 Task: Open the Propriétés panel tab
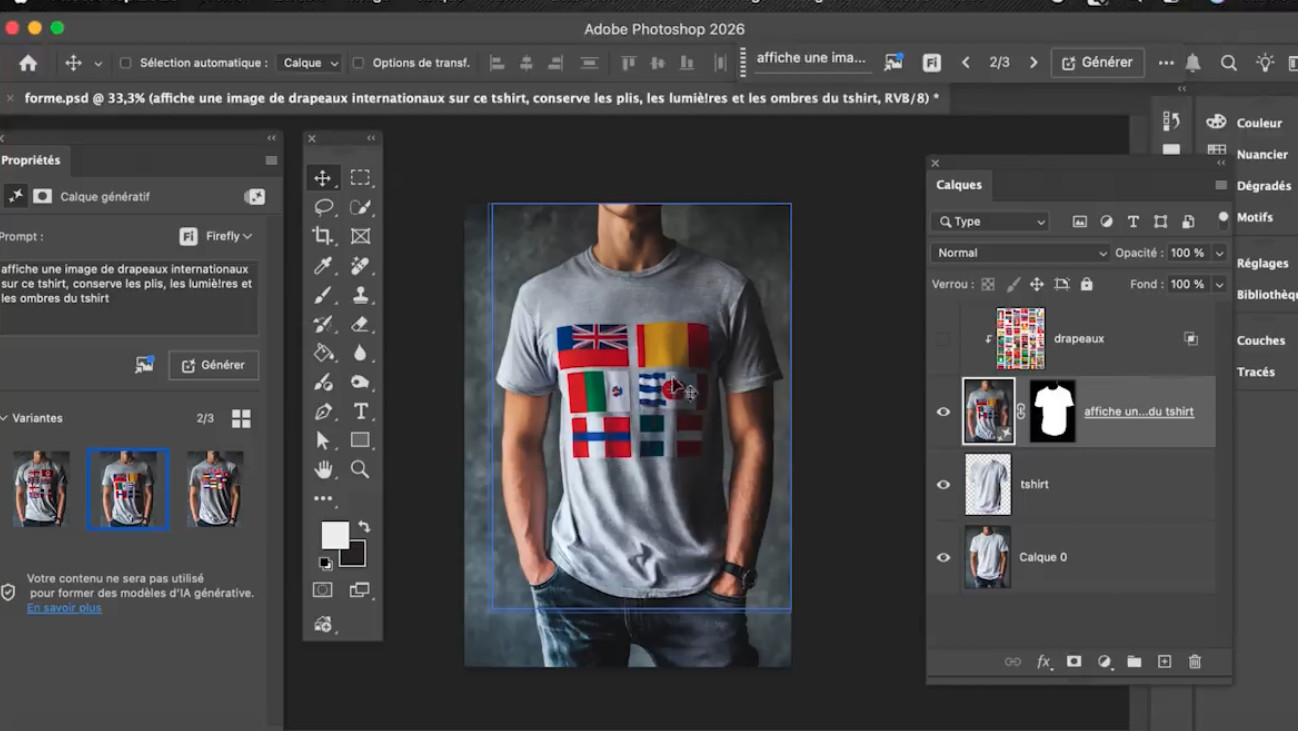pos(31,160)
